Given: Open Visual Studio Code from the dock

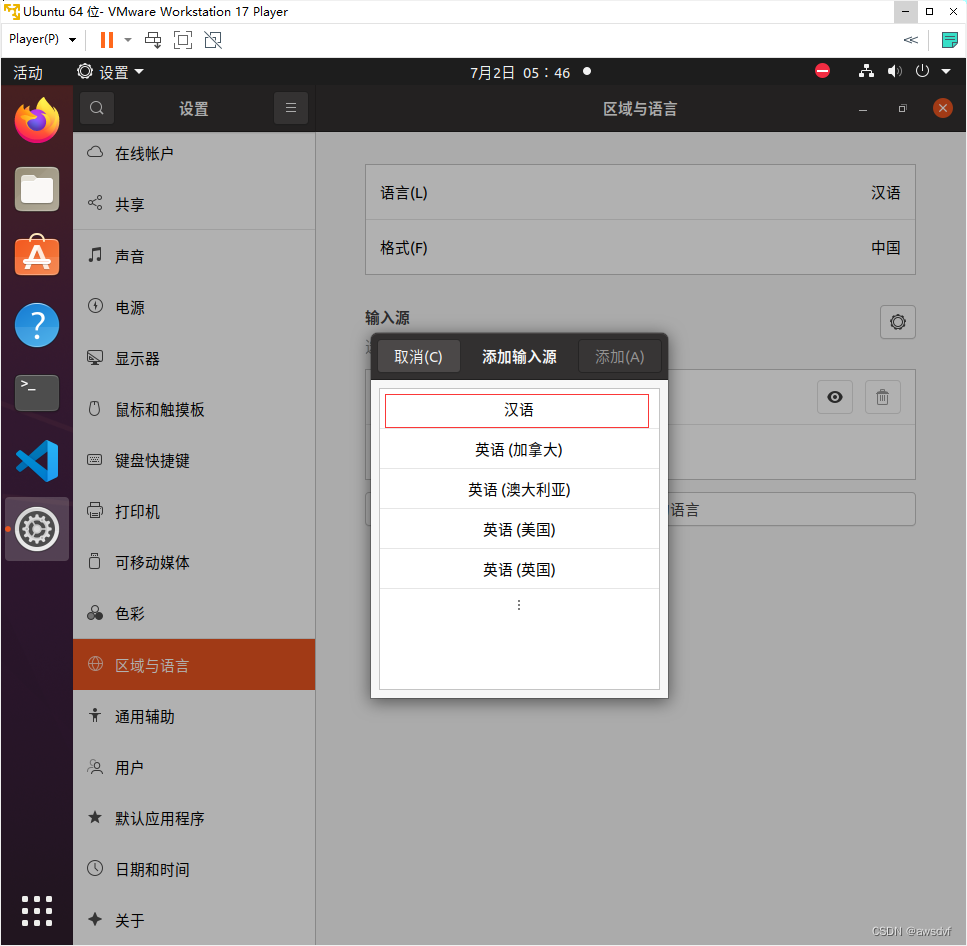Looking at the screenshot, I should coord(37,461).
